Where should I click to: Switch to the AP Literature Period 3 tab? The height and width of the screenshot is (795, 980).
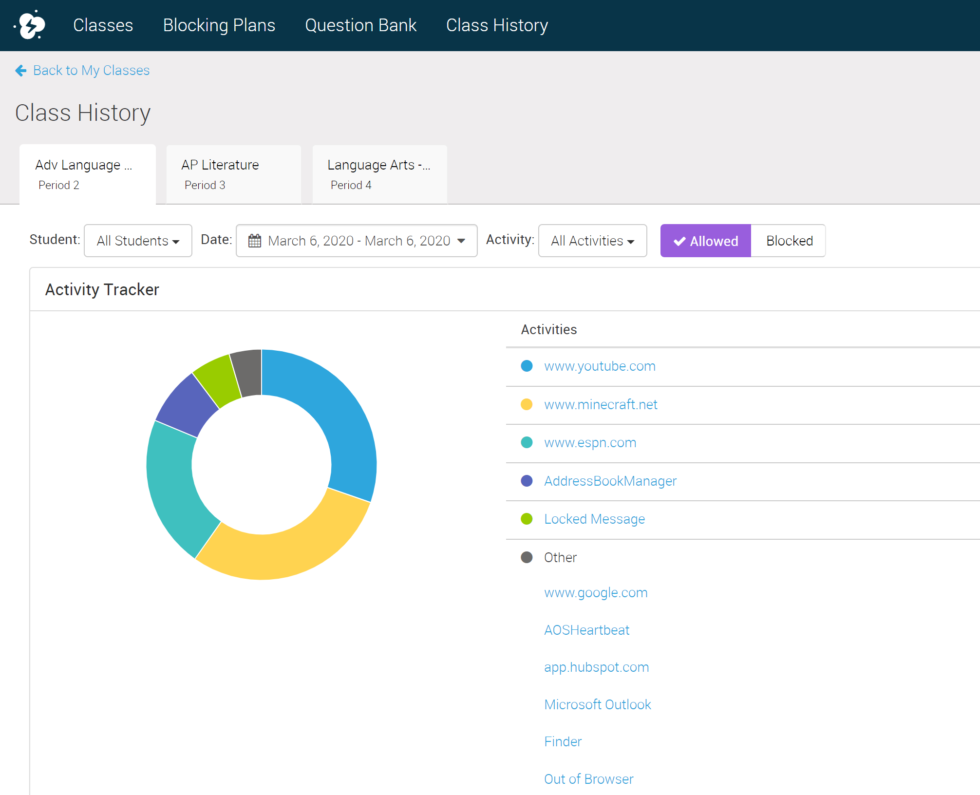[233, 173]
